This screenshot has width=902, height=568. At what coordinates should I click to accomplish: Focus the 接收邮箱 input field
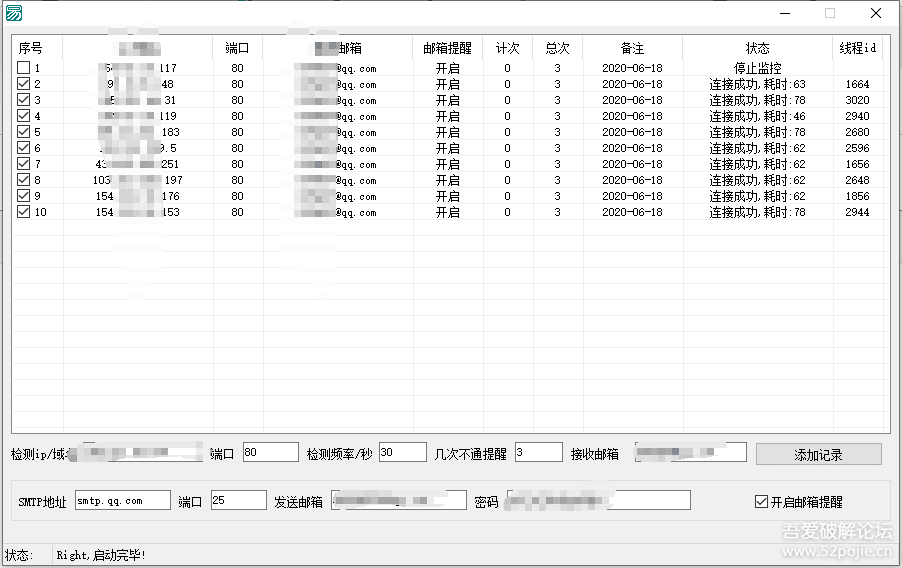(x=690, y=452)
